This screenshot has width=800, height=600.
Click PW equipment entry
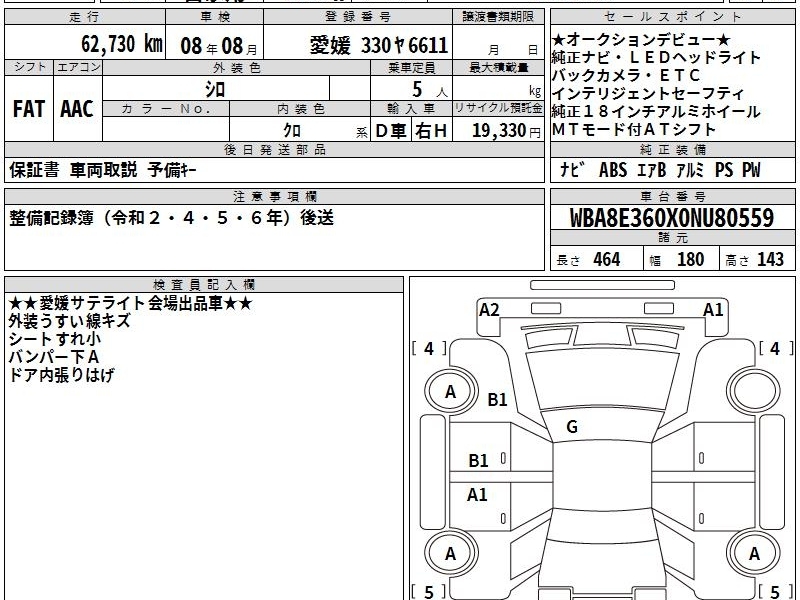751,170
